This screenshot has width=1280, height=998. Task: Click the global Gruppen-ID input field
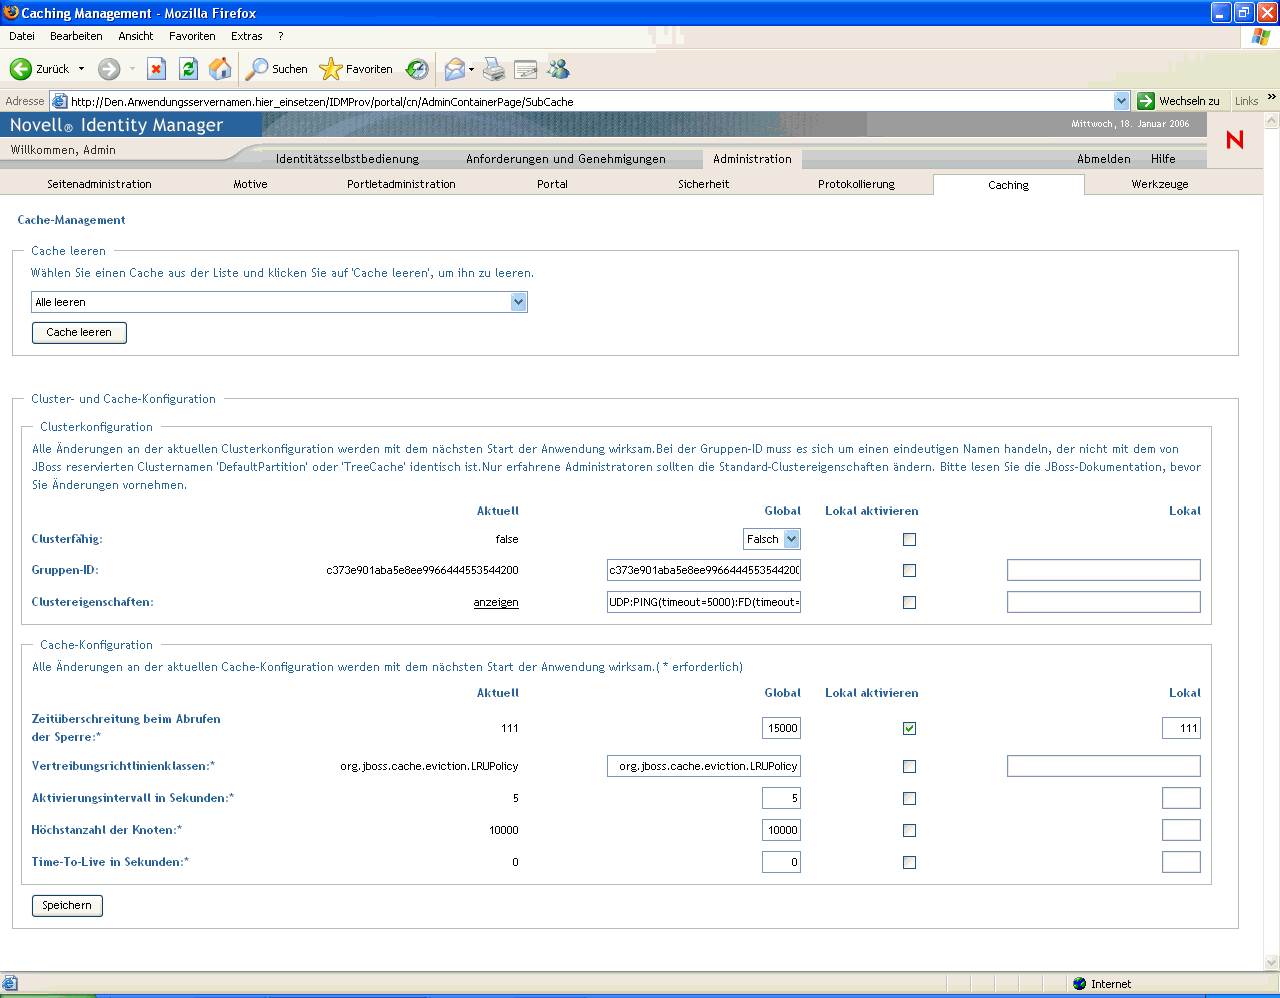(x=704, y=570)
